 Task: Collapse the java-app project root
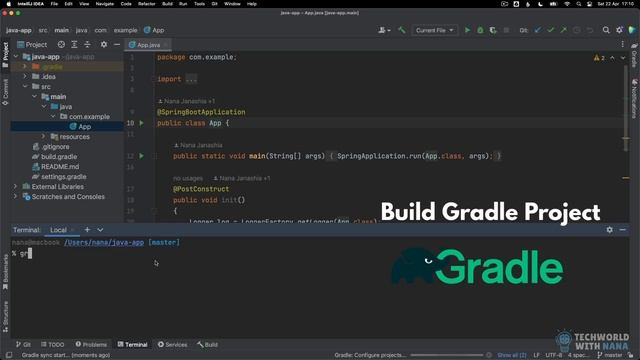coord(16,57)
